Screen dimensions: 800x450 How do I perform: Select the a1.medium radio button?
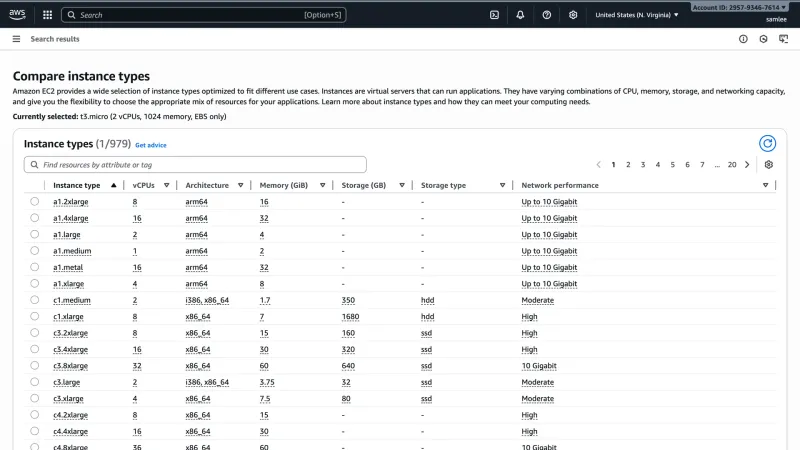pyautogui.click(x=34, y=251)
